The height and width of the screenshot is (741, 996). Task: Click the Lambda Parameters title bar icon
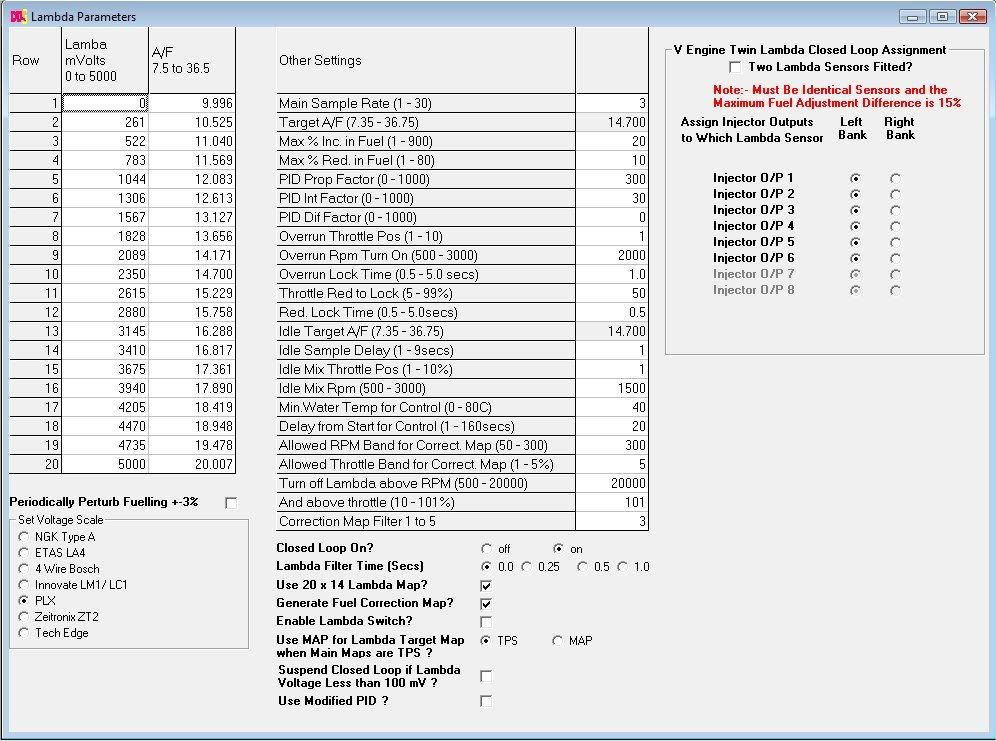click(17, 16)
